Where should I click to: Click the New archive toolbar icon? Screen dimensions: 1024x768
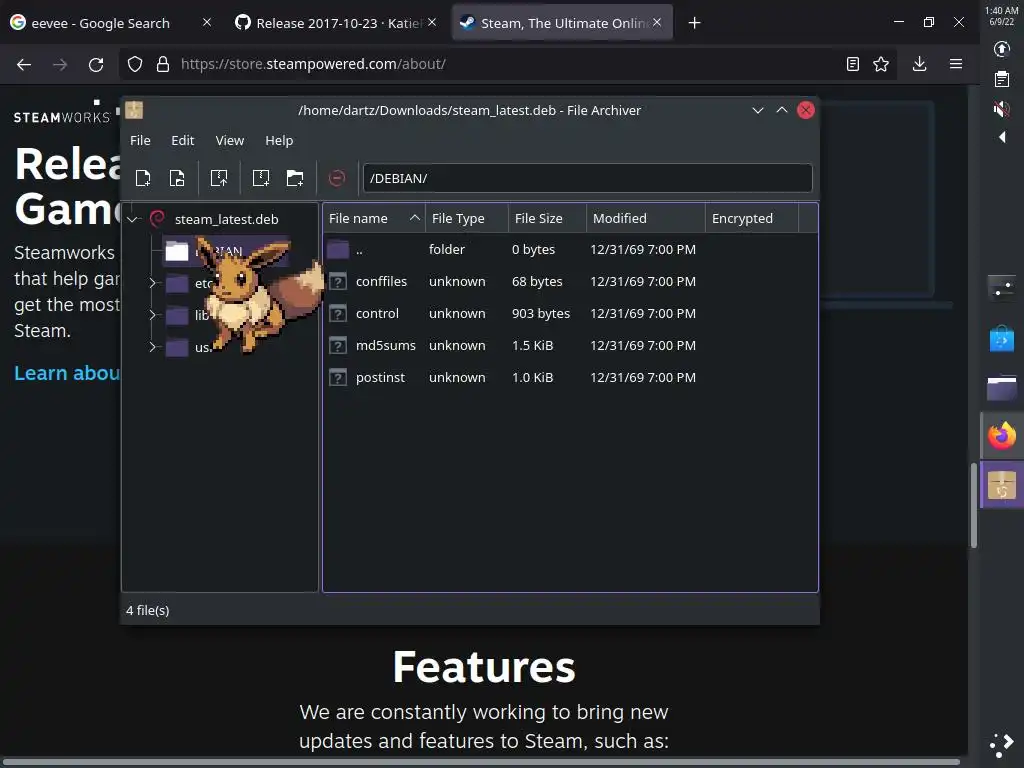pyautogui.click(x=142, y=178)
